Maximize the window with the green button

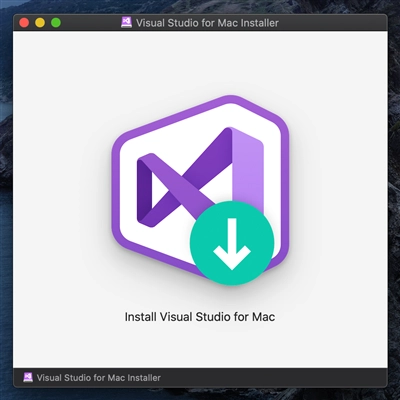56,23
